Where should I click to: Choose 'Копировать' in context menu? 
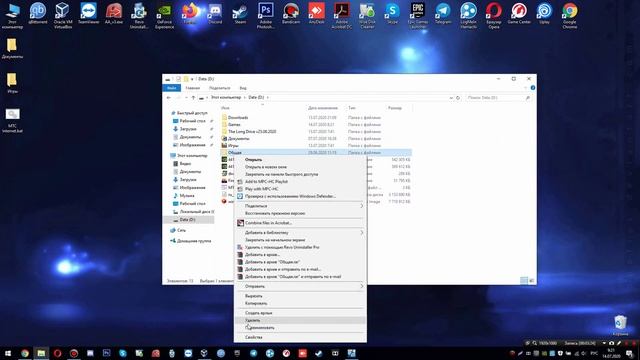point(300,303)
